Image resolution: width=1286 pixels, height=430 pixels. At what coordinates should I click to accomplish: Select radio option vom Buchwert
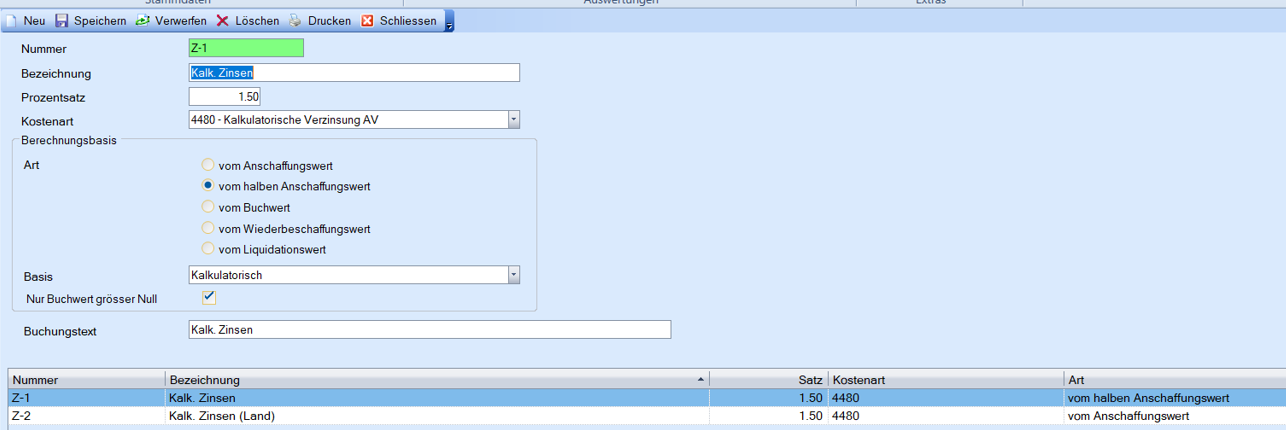(208, 207)
